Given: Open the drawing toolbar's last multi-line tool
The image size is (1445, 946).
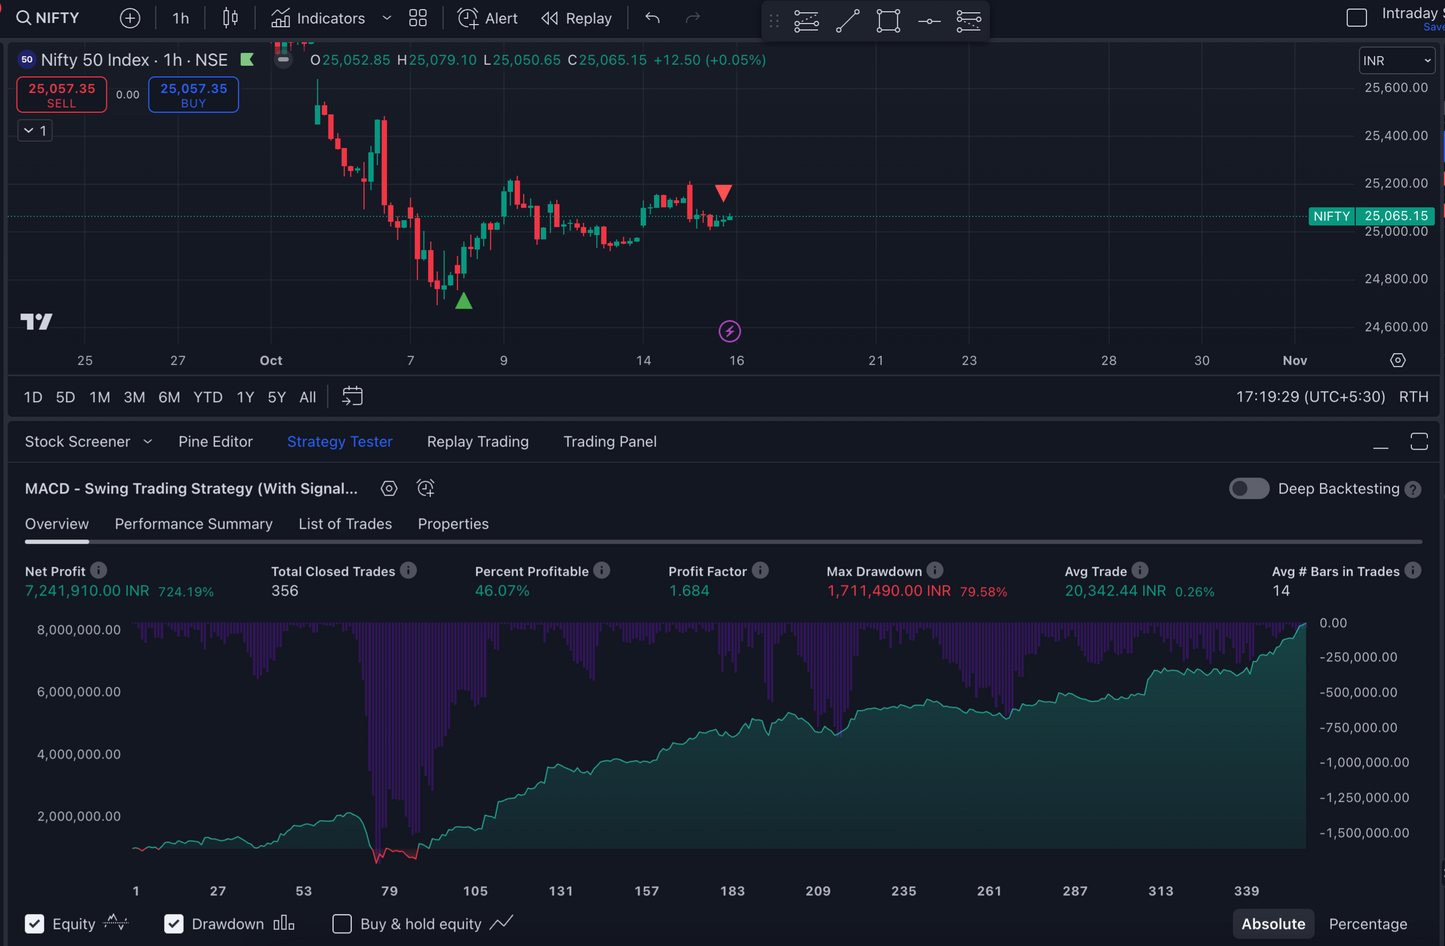Looking at the screenshot, I should pos(969,21).
